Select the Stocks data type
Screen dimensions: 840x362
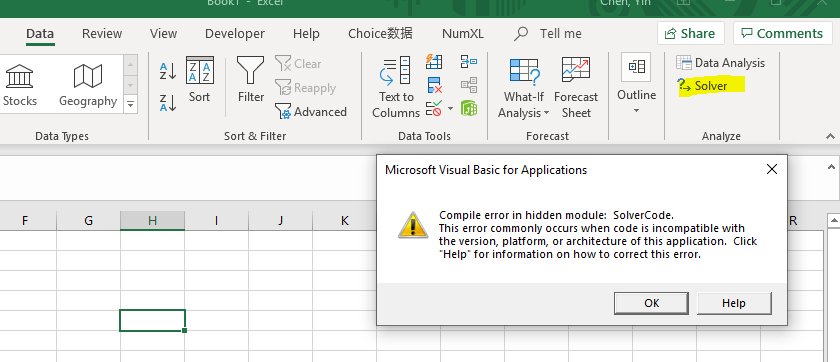tap(20, 85)
